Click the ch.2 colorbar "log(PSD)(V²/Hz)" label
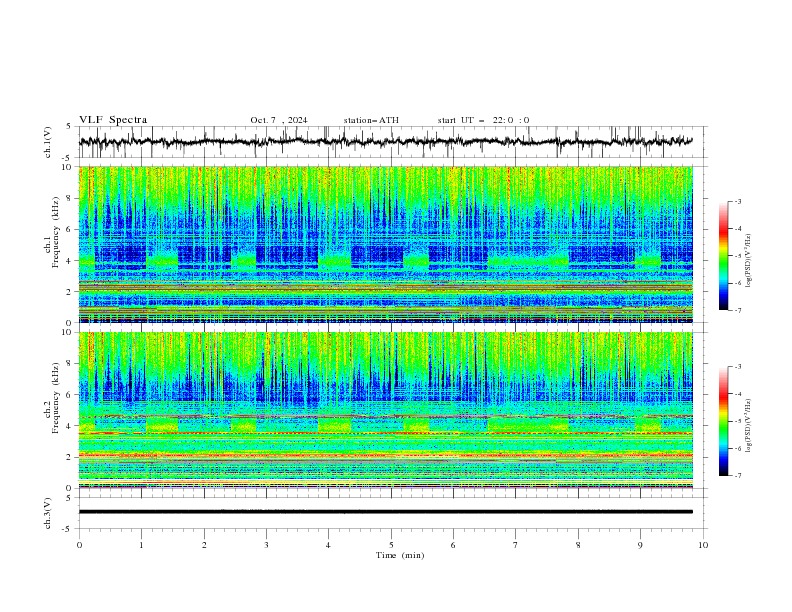This screenshot has height=612, width=792. pyautogui.click(x=749, y=426)
